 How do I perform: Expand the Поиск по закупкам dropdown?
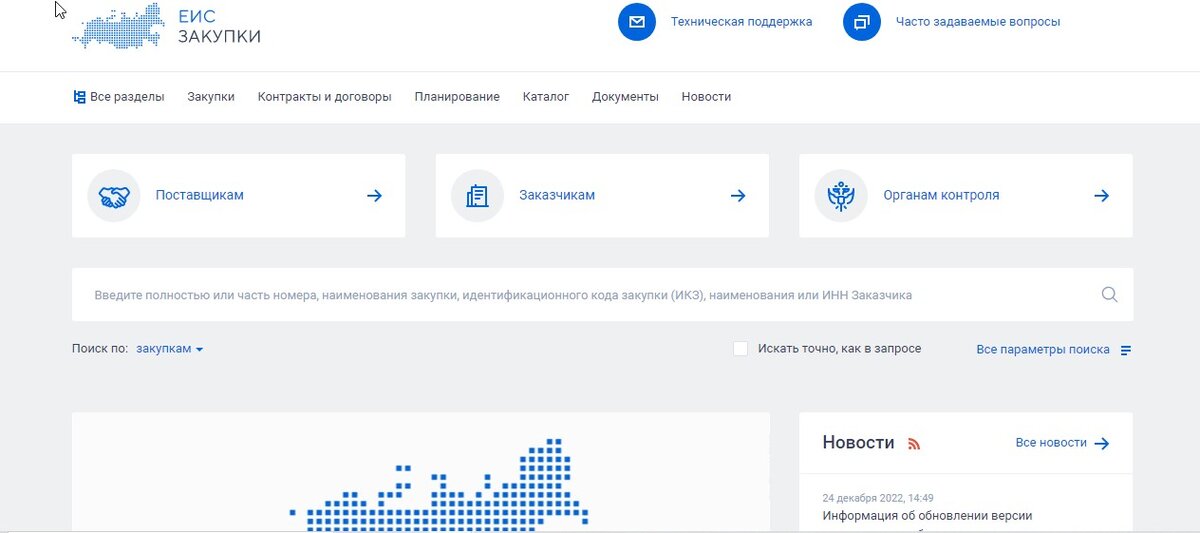tap(170, 349)
